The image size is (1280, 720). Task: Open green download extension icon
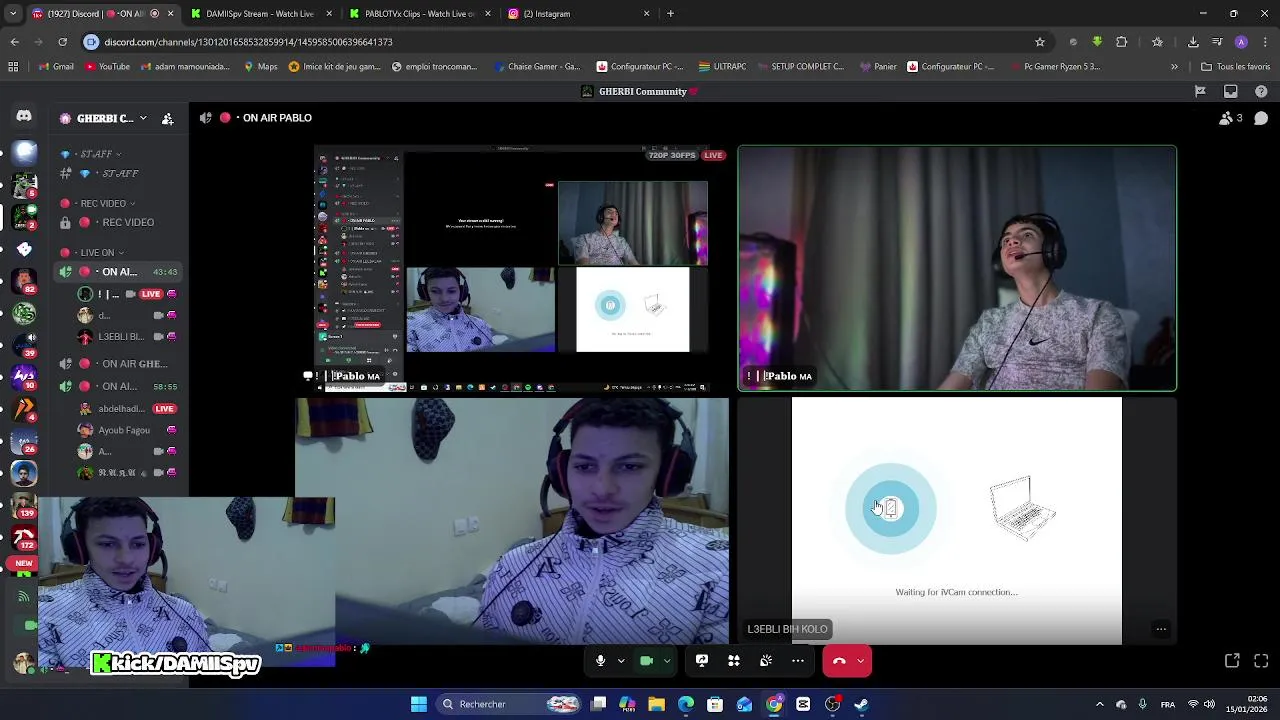1097,42
